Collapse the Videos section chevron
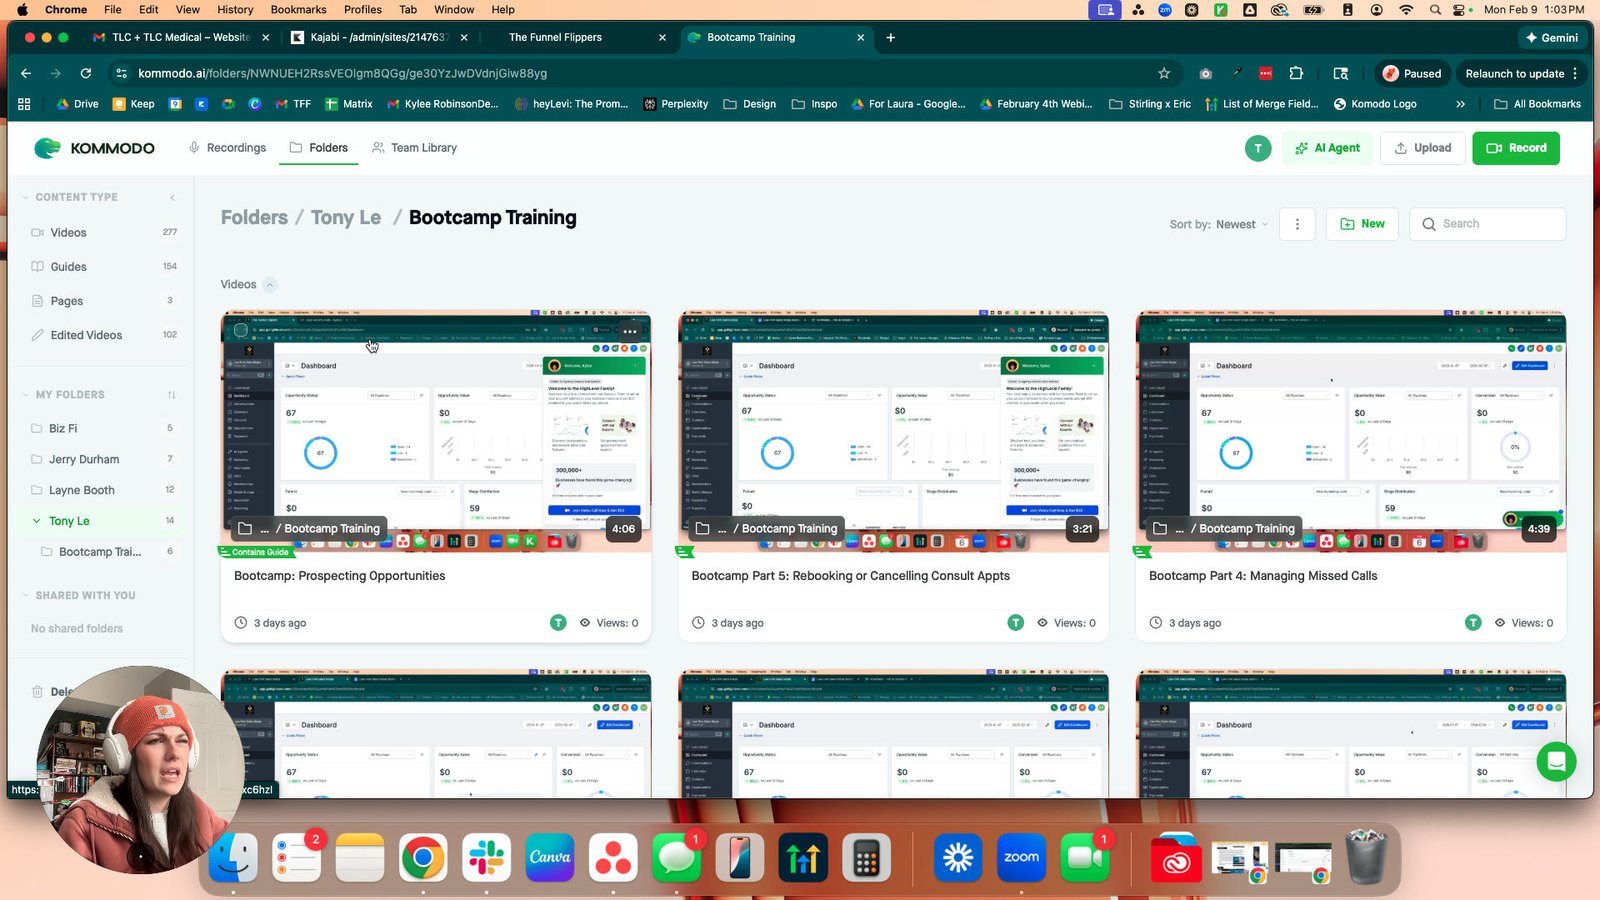This screenshot has width=1600, height=900. 270,285
